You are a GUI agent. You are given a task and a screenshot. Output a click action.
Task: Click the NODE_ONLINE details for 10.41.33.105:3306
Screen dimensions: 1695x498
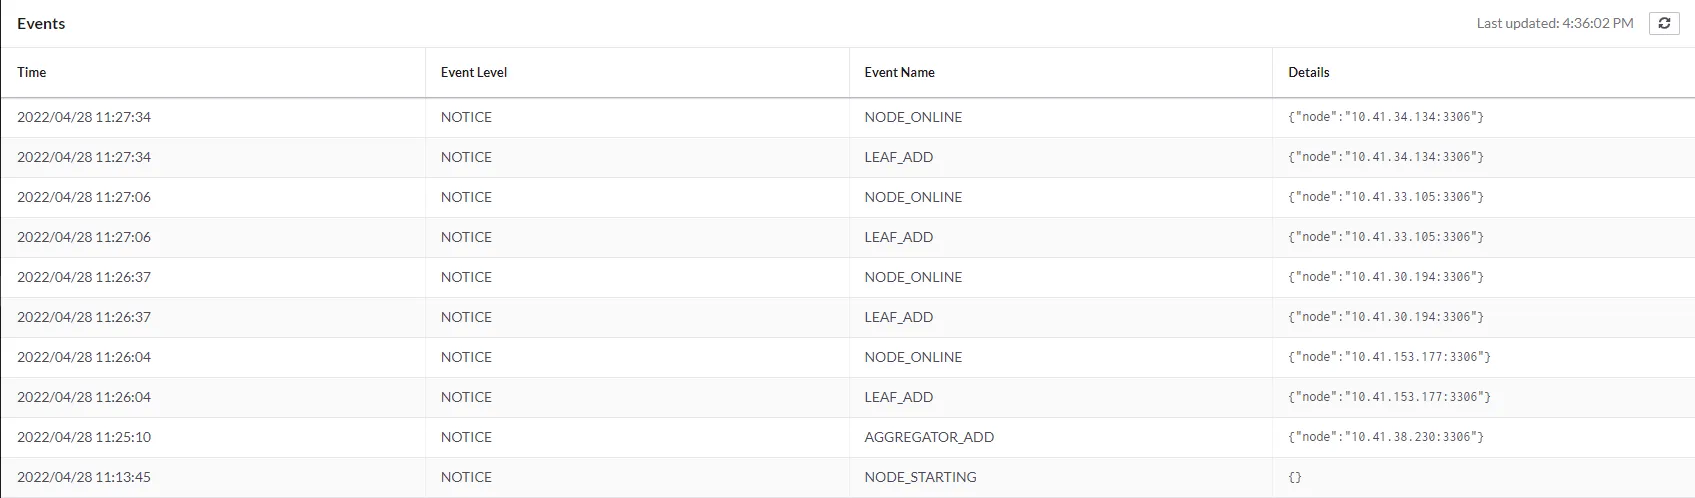pyautogui.click(x=1385, y=197)
